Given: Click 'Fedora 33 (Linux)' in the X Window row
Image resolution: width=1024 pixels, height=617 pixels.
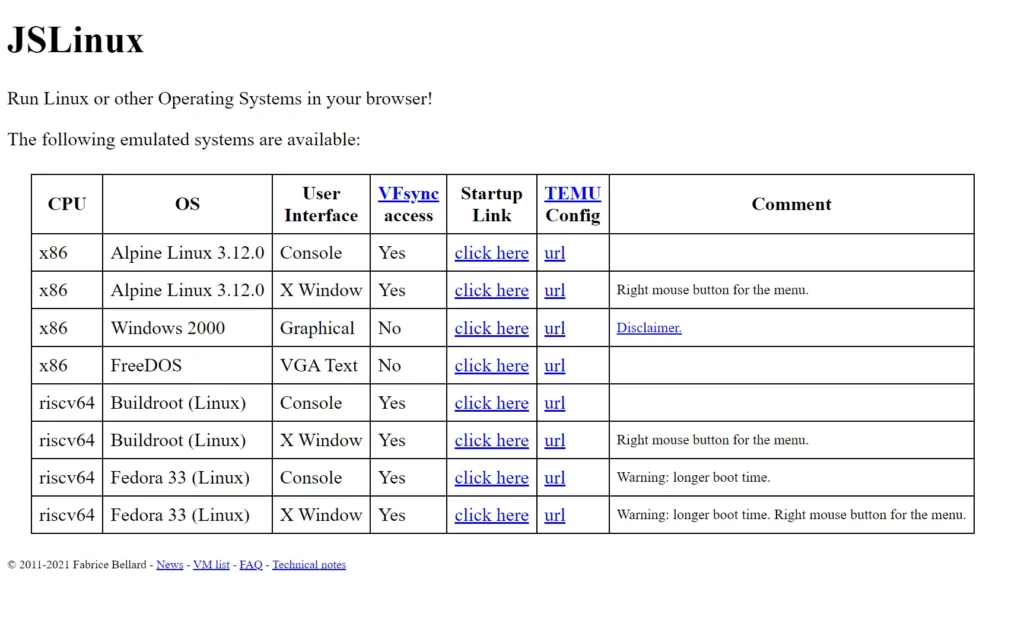Looking at the screenshot, I should tap(180, 514).
